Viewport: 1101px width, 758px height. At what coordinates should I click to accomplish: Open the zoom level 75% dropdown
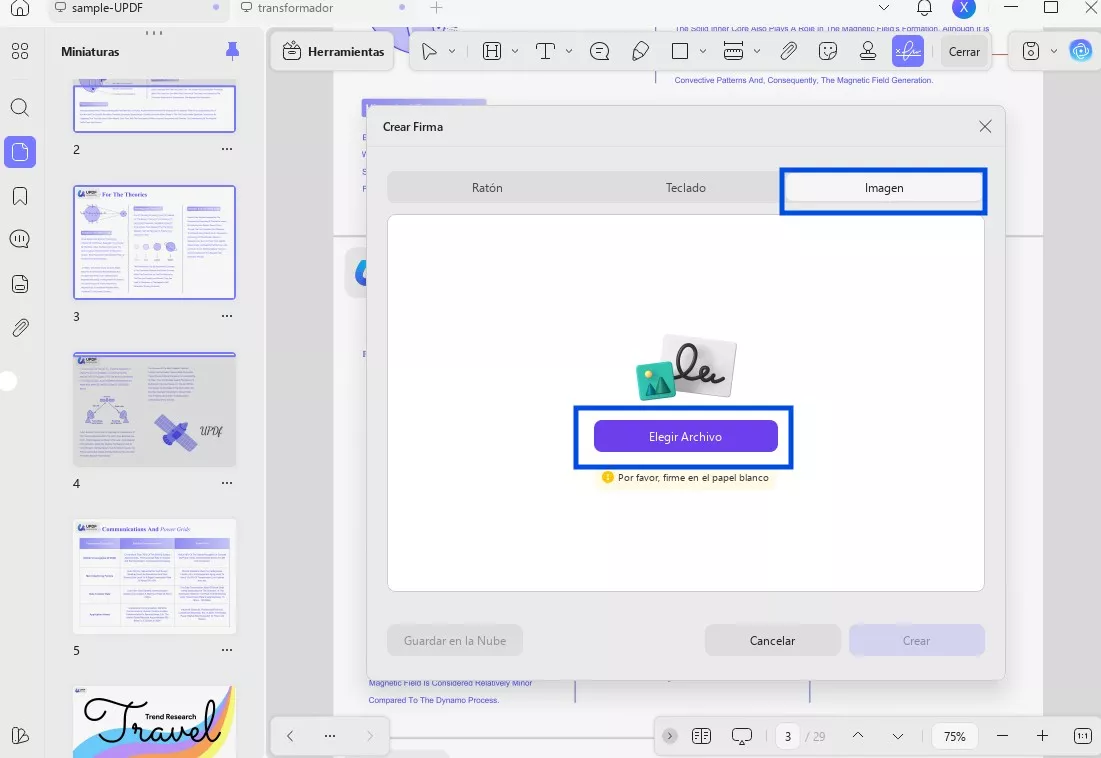954,736
